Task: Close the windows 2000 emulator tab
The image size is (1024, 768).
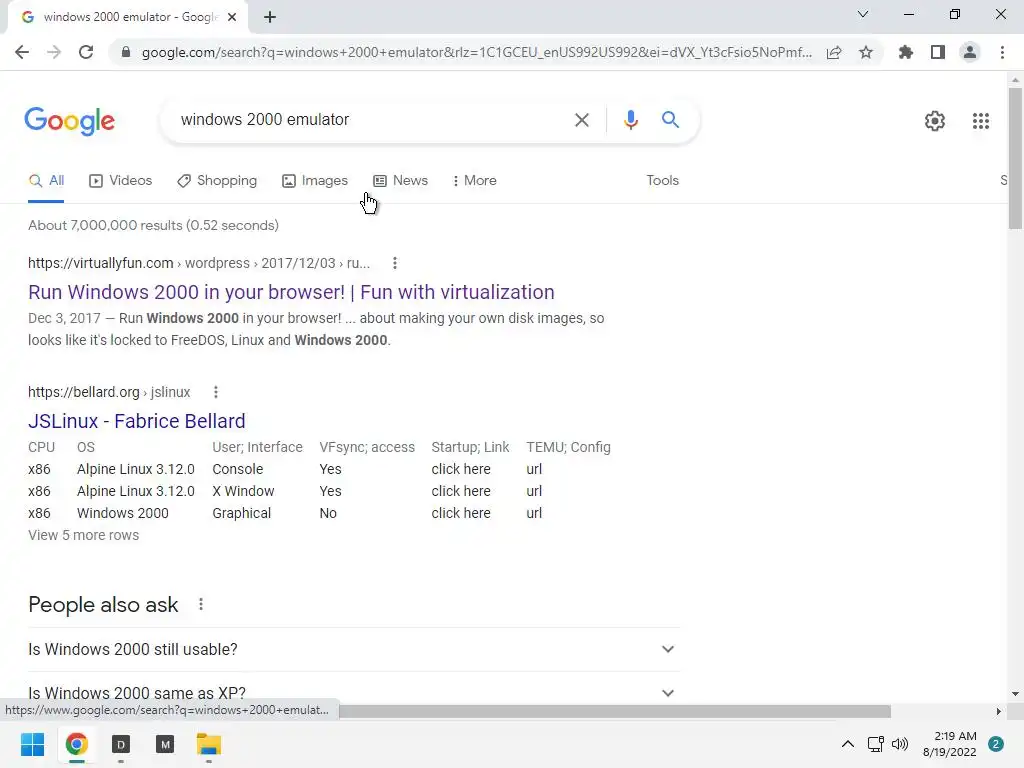Action: (x=232, y=17)
